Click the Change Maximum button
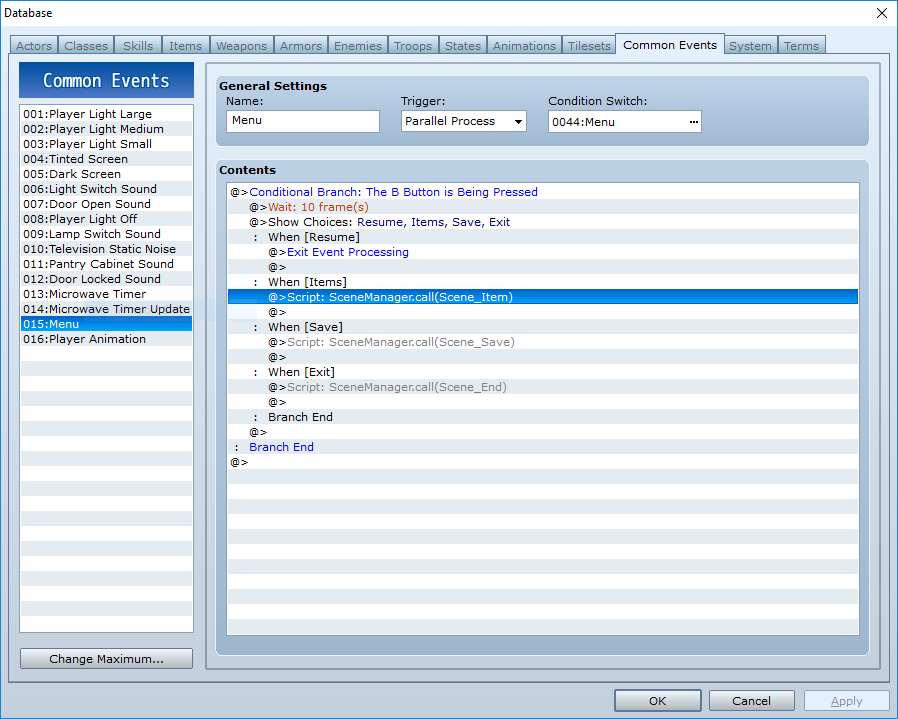 click(107, 659)
